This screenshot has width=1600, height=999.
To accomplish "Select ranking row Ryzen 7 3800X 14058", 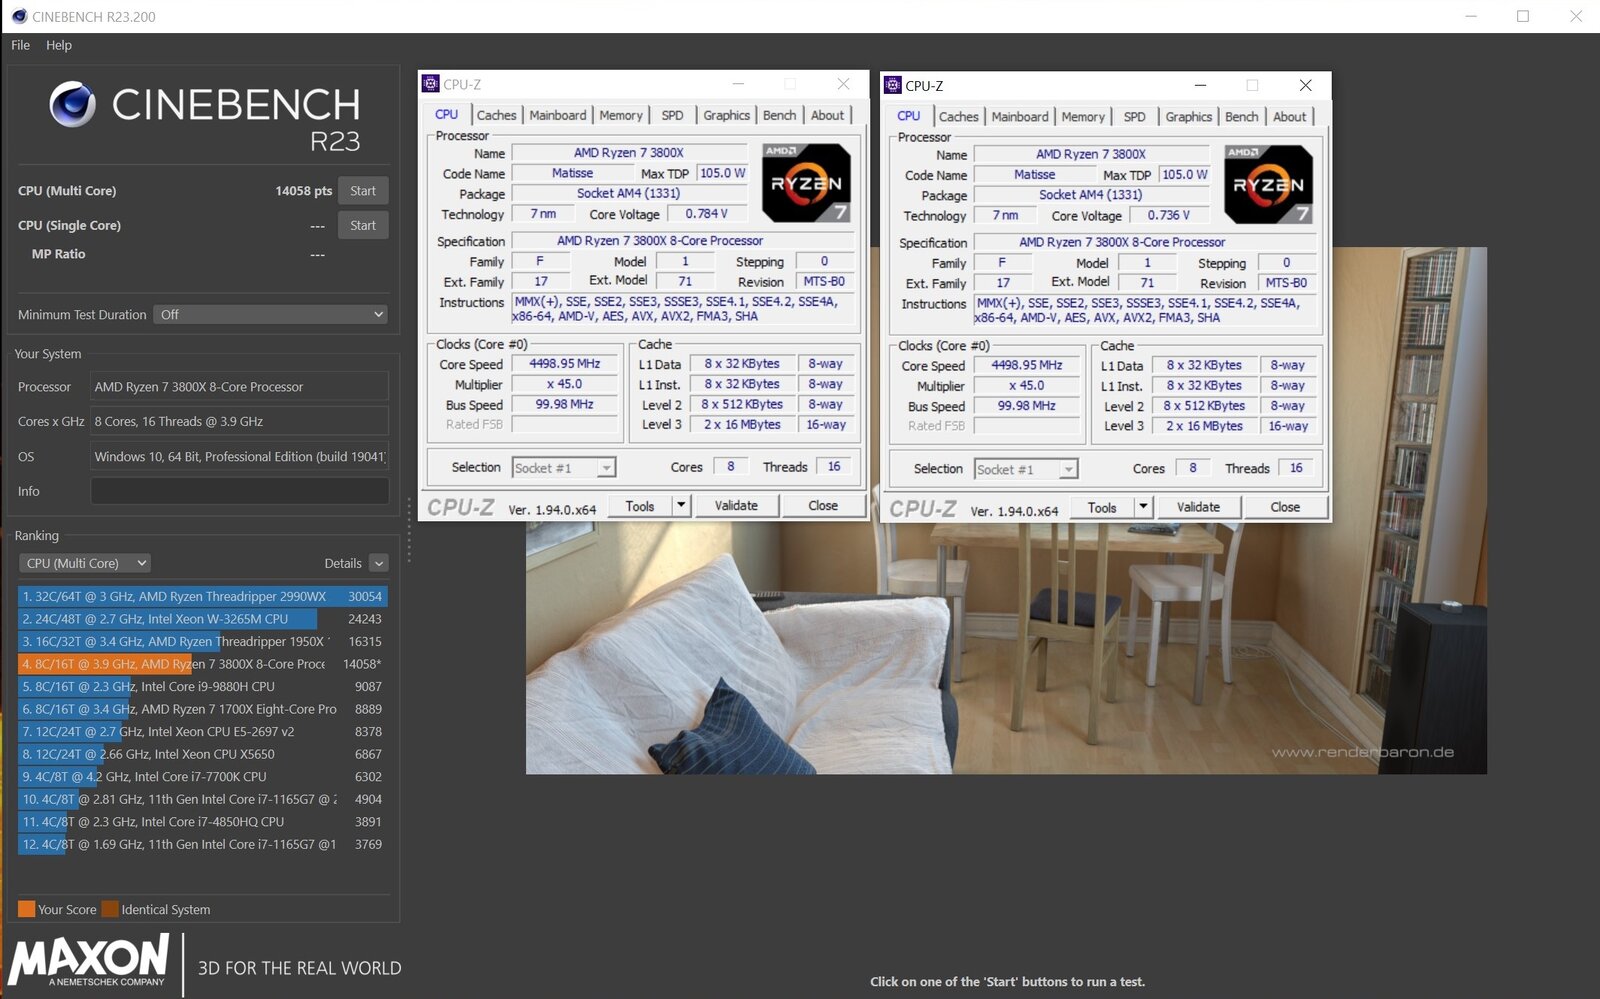I will pyautogui.click(x=203, y=664).
